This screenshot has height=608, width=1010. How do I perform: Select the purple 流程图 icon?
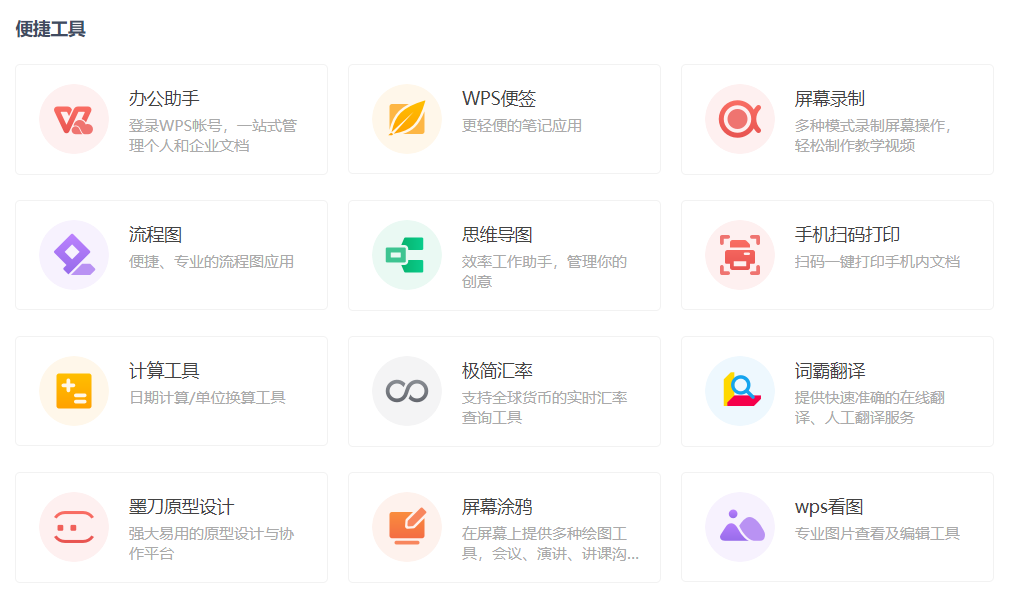click(74, 255)
